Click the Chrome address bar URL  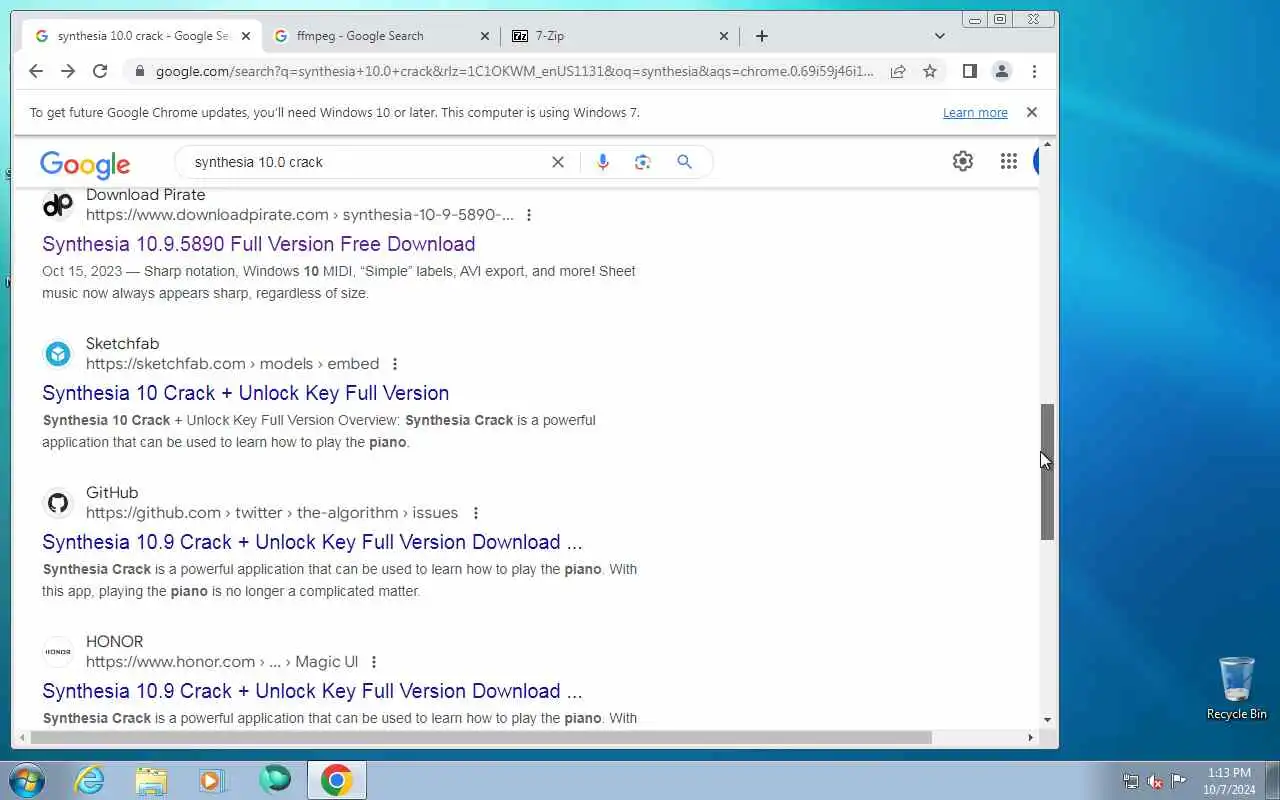(514, 71)
